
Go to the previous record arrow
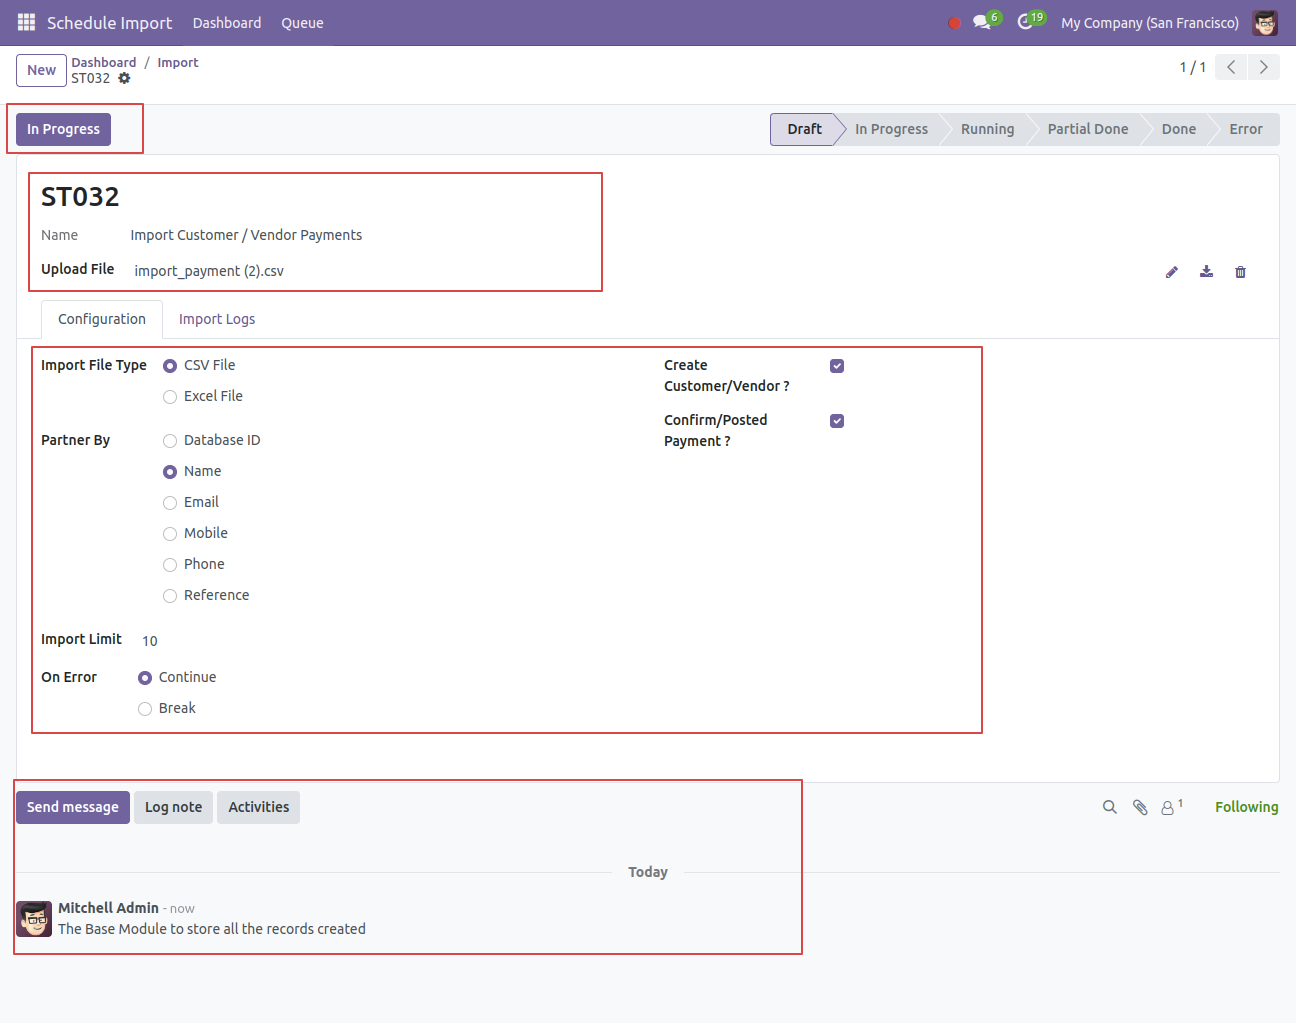[1231, 67]
